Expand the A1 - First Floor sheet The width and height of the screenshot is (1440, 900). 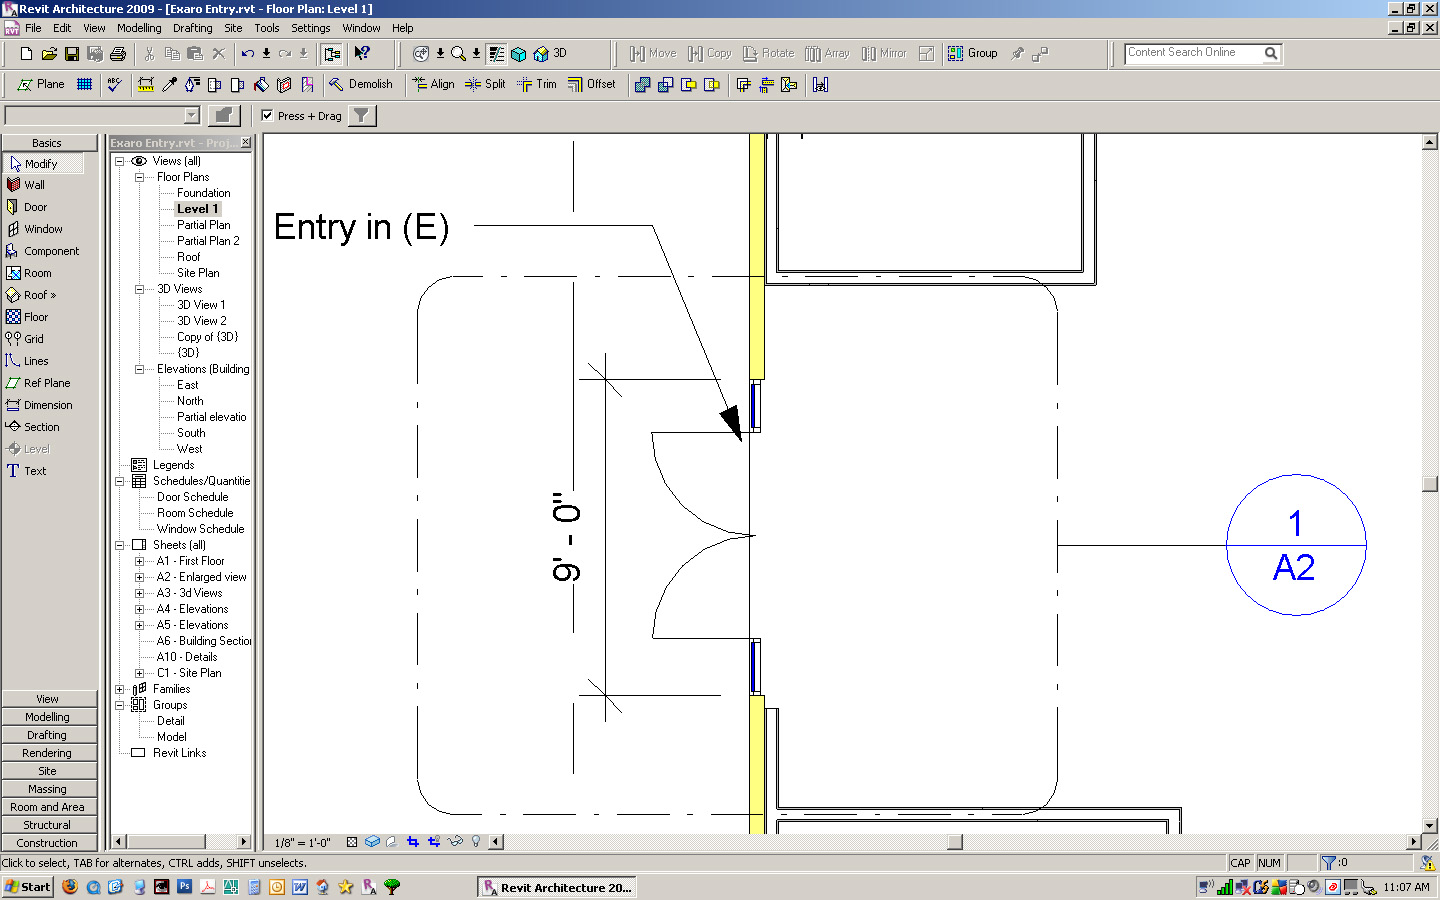coord(139,561)
